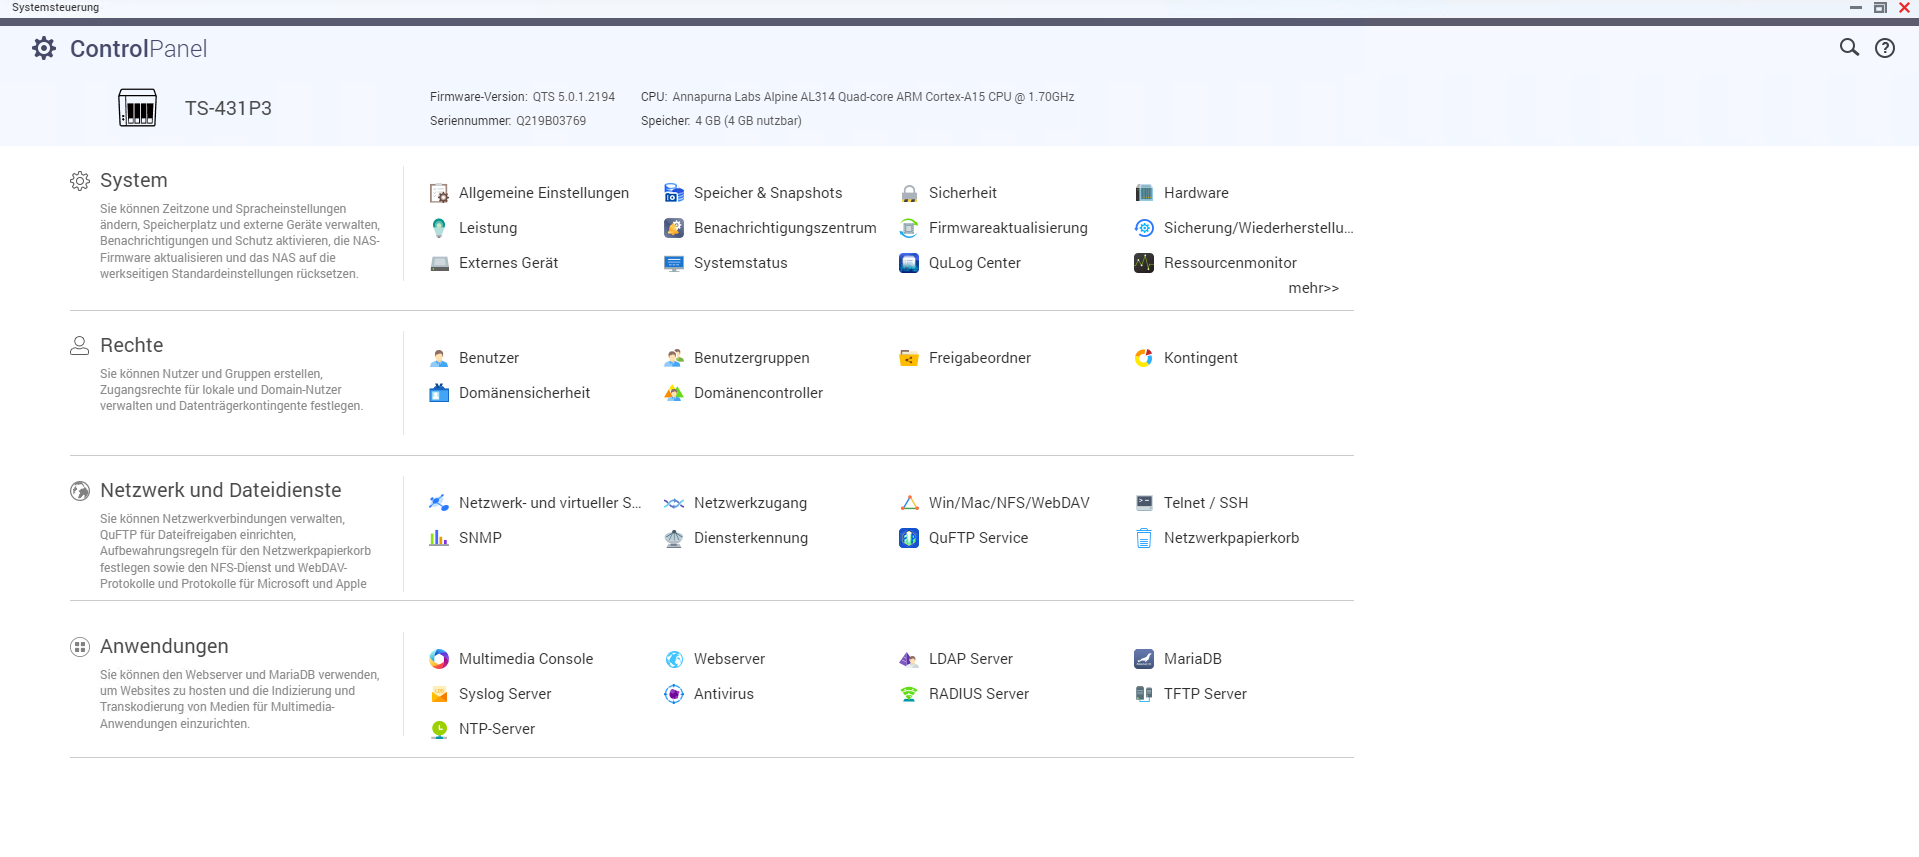1919x857 pixels.
Task: Open Telnet / SSH settings
Action: pos(1206,503)
